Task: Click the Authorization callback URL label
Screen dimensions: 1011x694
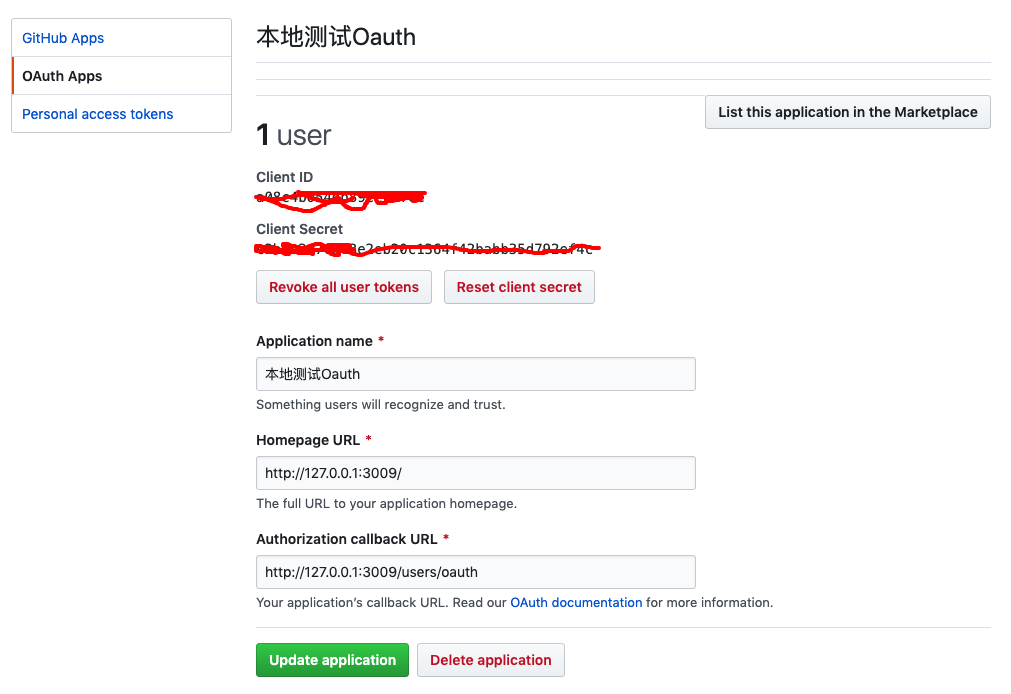Action: pyautogui.click(x=346, y=539)
